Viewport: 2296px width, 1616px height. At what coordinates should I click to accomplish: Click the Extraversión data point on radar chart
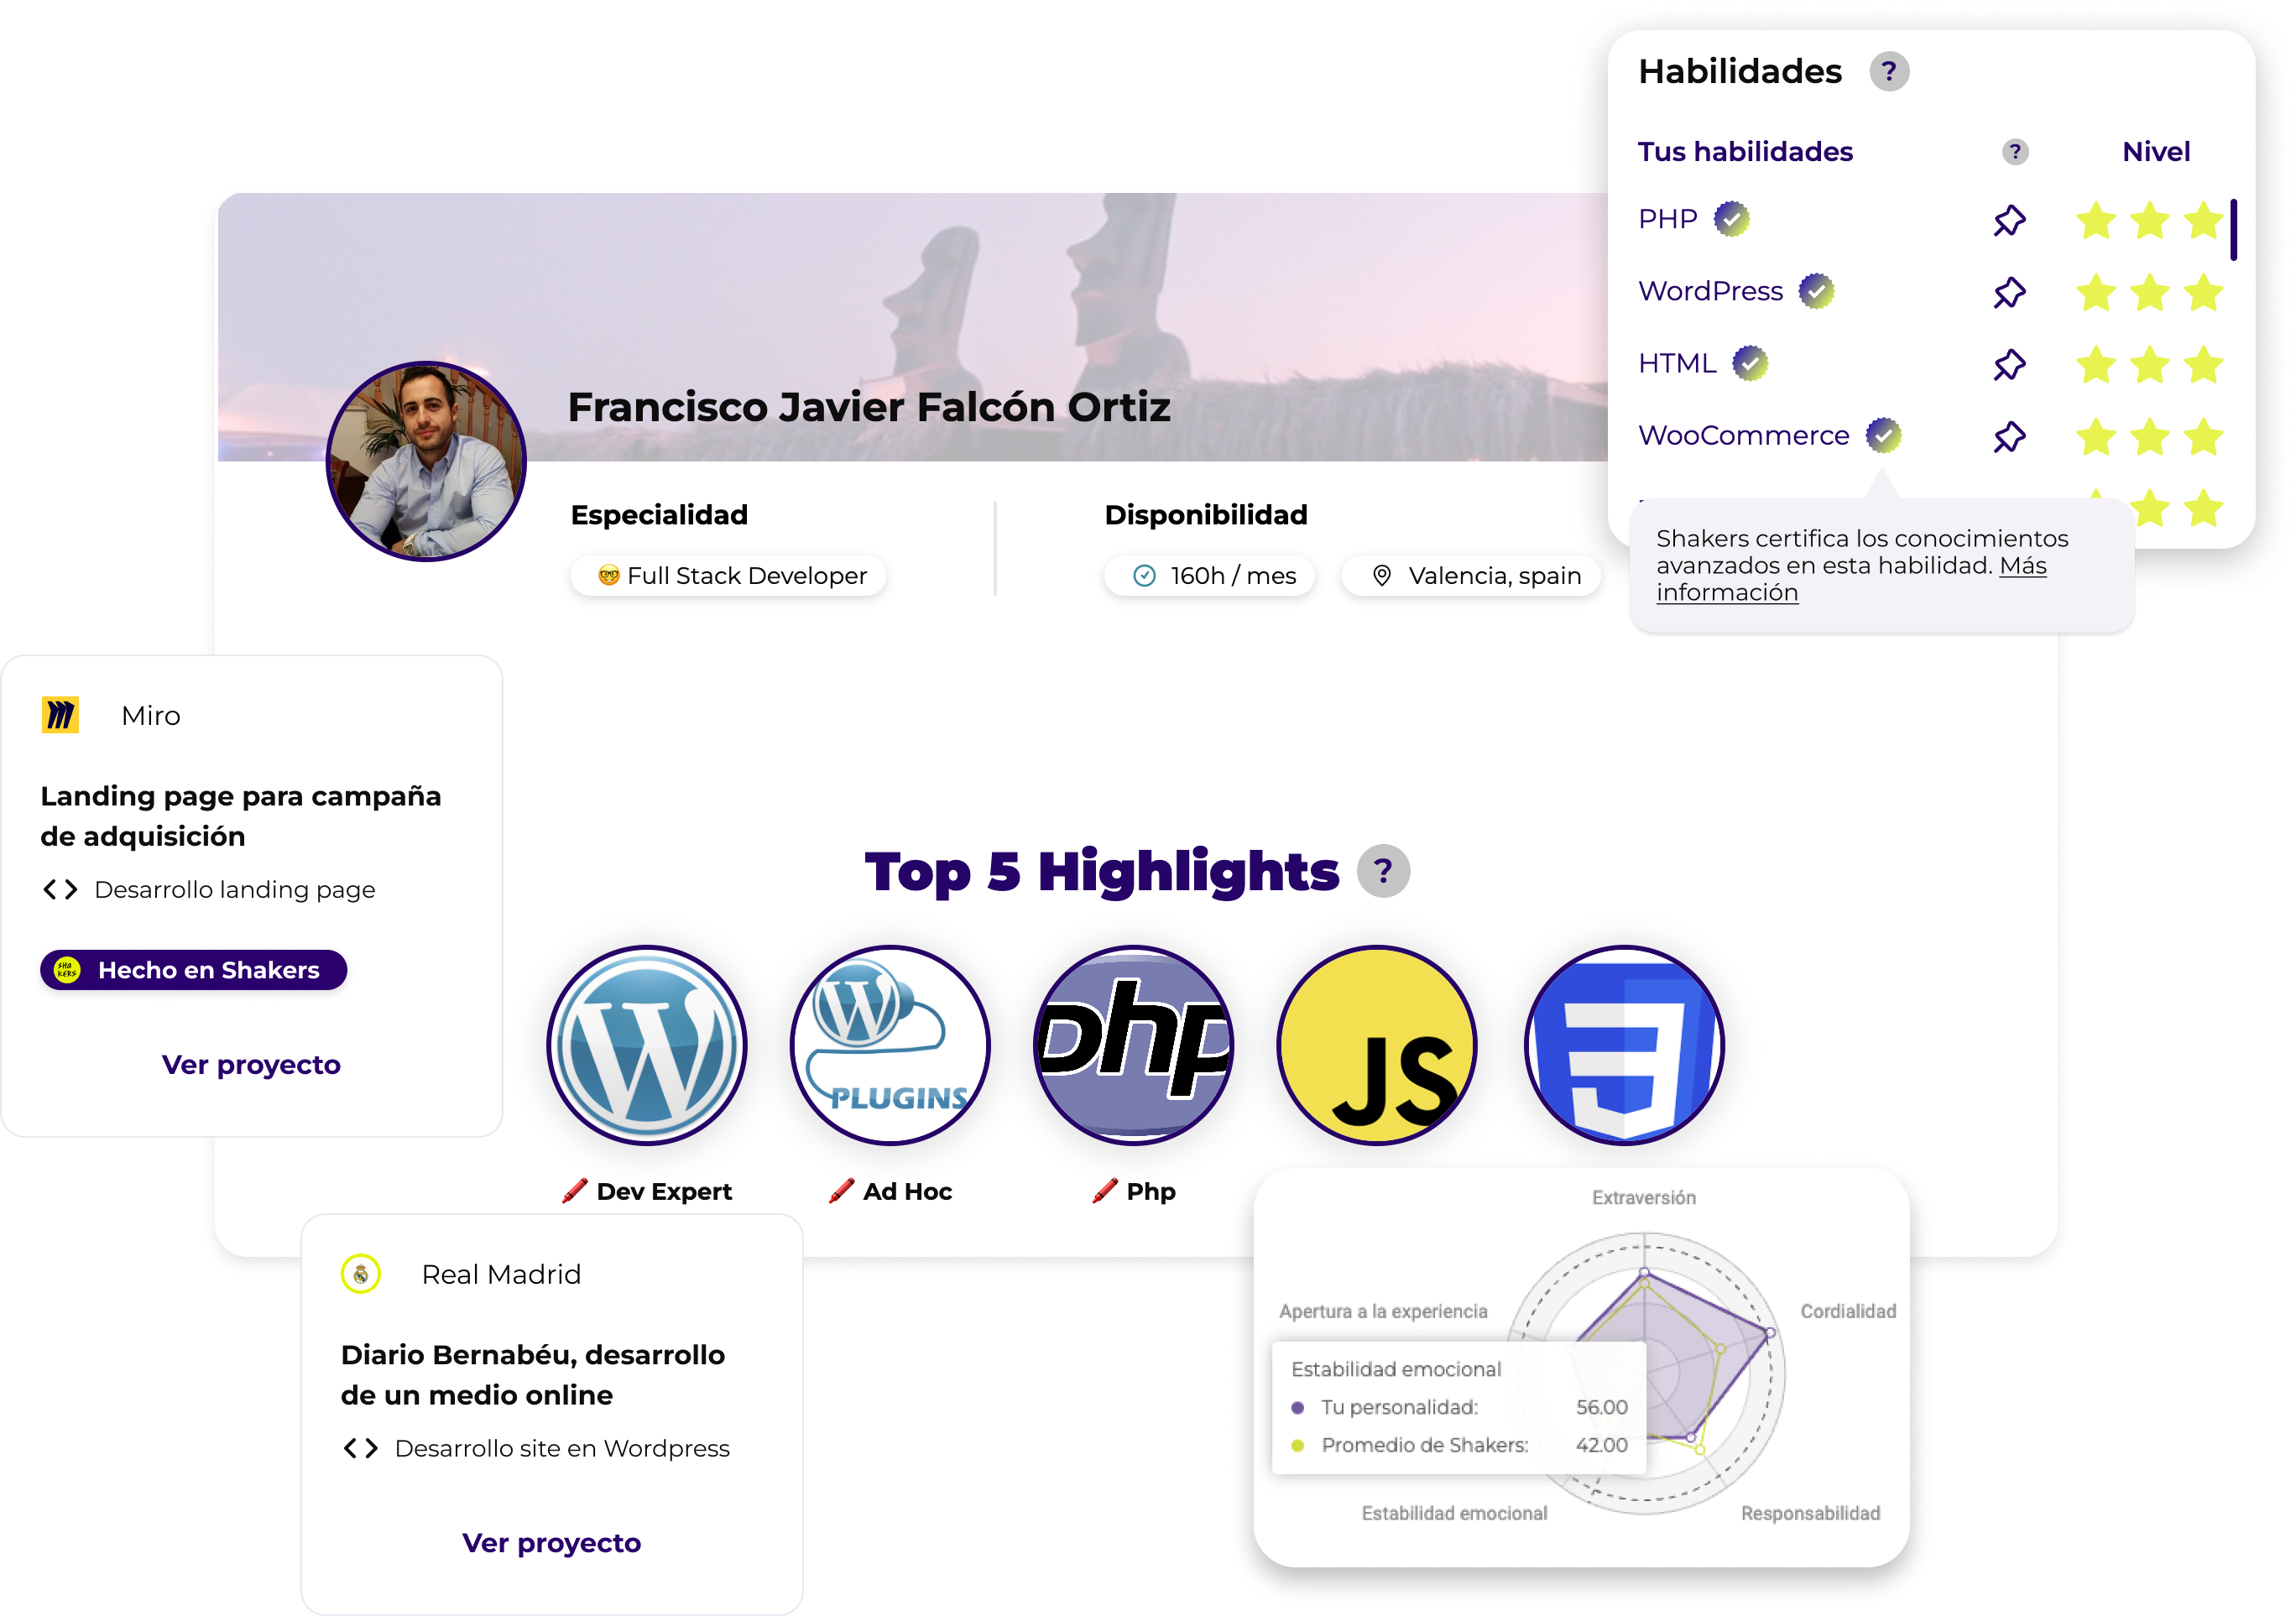tap(1644, 1273)
